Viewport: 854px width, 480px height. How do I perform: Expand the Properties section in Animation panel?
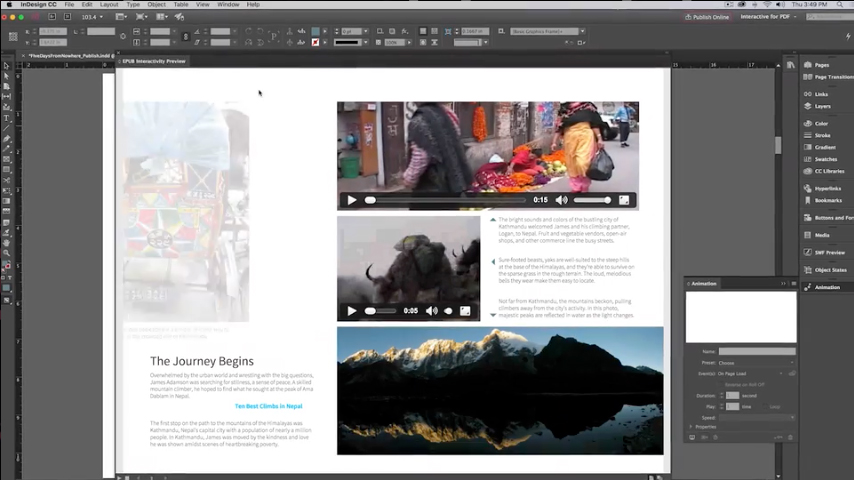tap(690, 427)
